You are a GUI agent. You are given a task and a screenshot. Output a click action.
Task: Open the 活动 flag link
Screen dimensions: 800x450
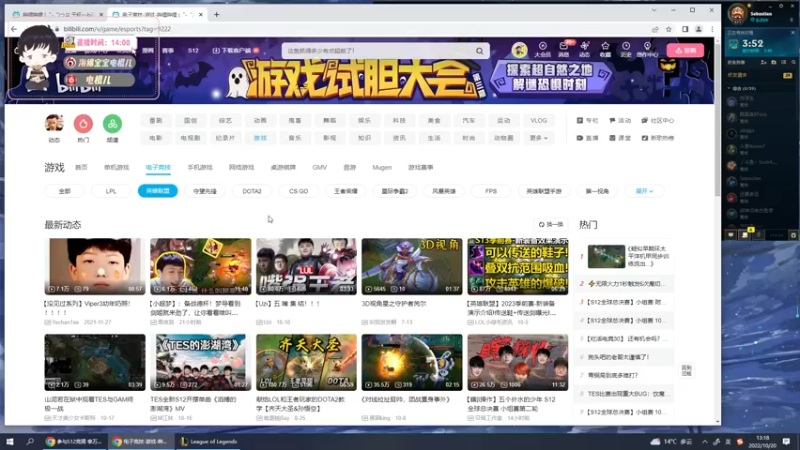point(620,121)
